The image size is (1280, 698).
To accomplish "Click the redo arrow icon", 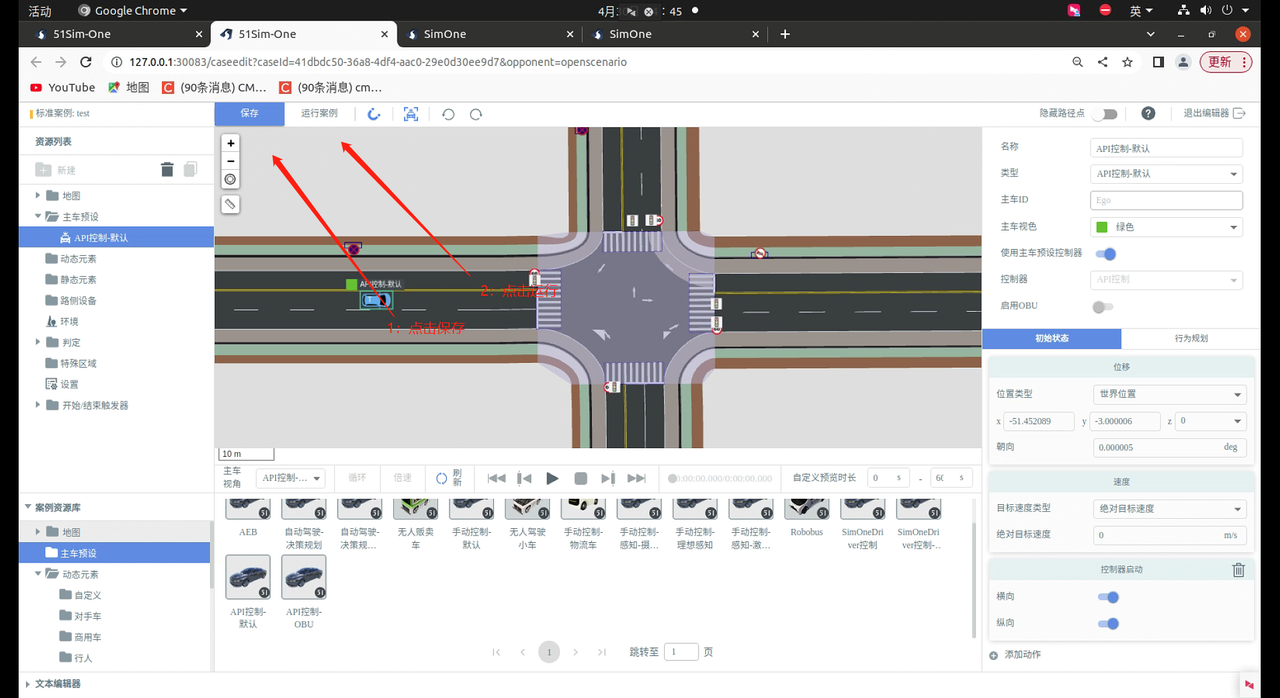I will pyautogui.click(x=476, y=114).
